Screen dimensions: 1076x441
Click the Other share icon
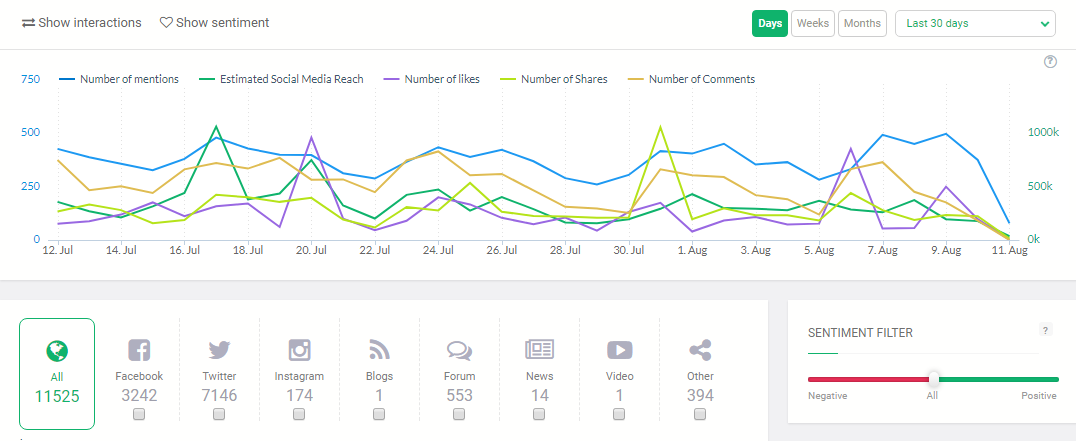click(x=700, y=350)
